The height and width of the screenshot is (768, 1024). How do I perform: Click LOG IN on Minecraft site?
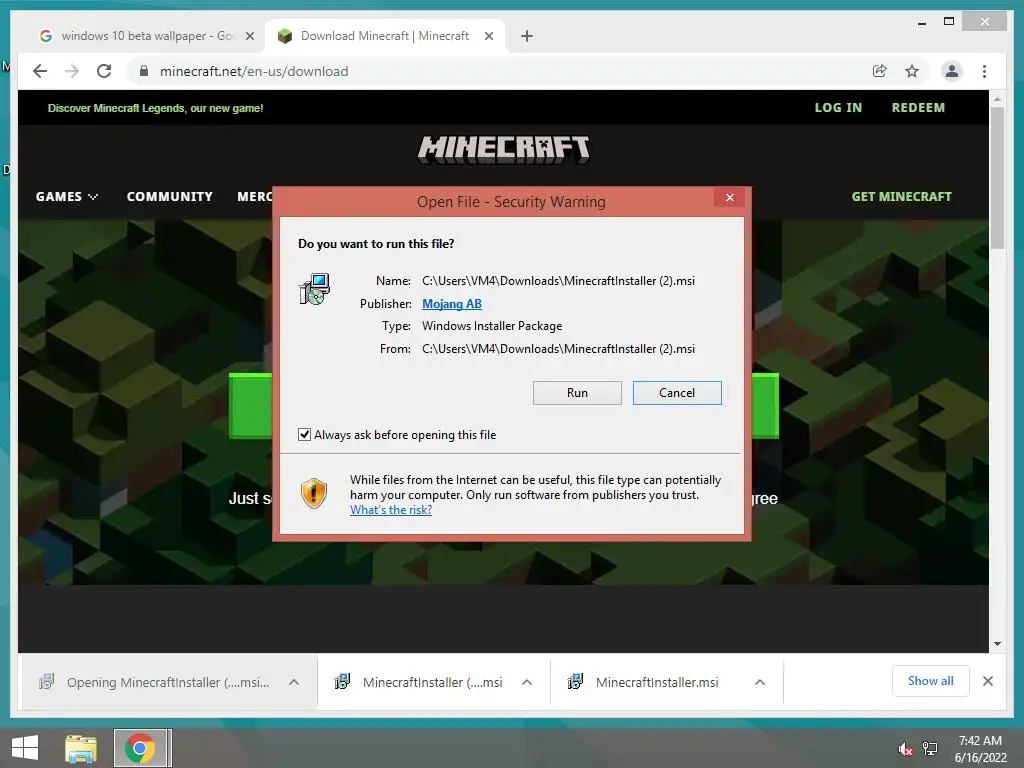(838, 108)
